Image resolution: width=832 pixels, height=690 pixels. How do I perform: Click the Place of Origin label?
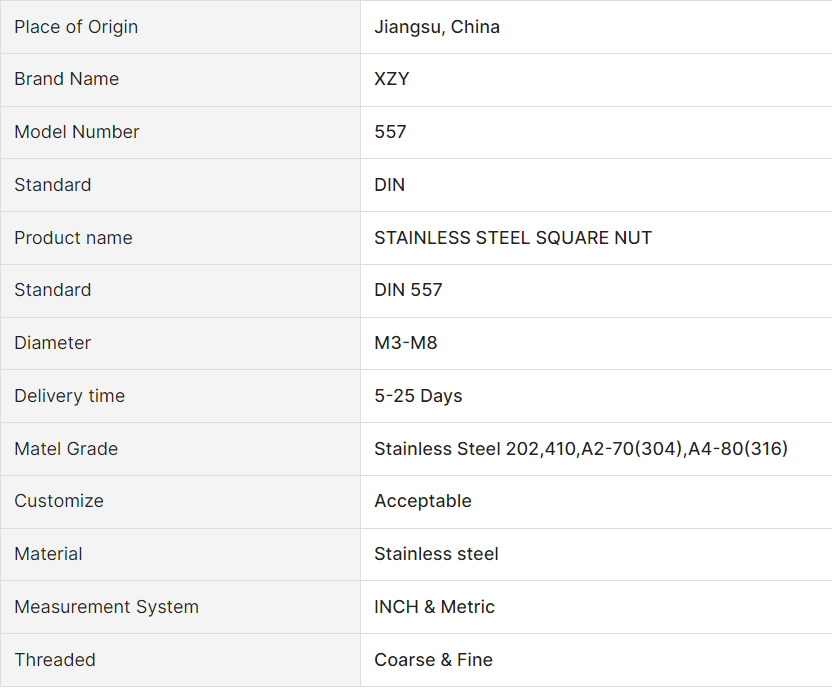coord(76,27)
